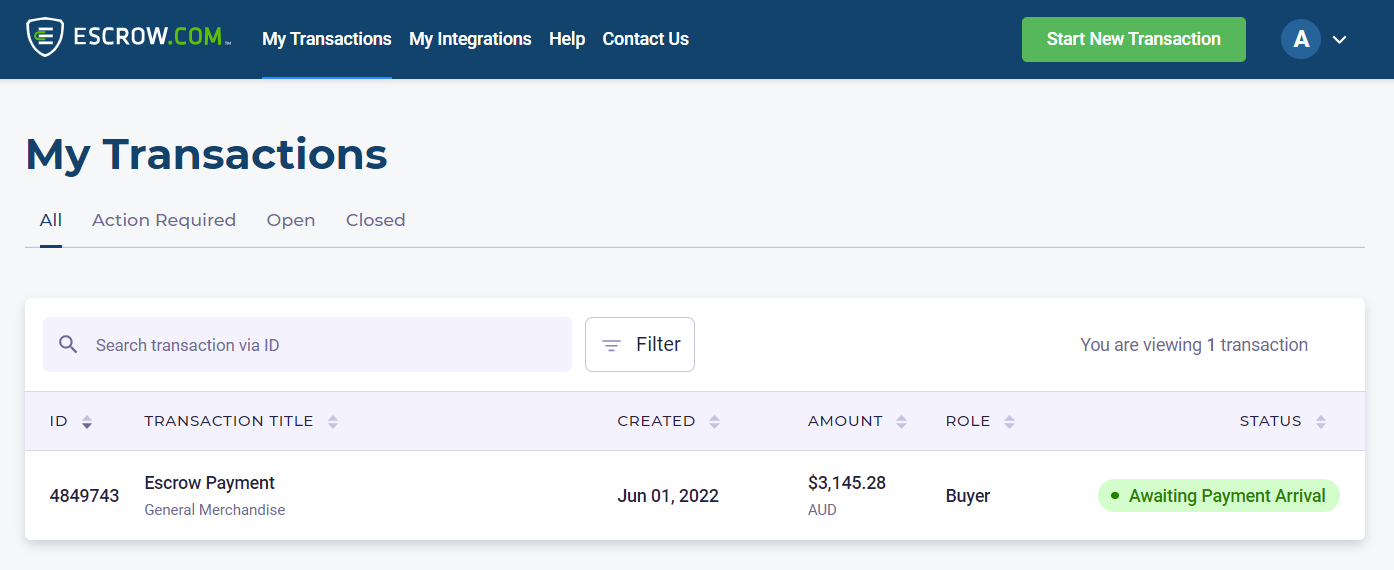Image resolution: width=1394 pixels, height=570 pixels.
Task: Sort transactions by ID column arrows
Action: coord(87,422)
